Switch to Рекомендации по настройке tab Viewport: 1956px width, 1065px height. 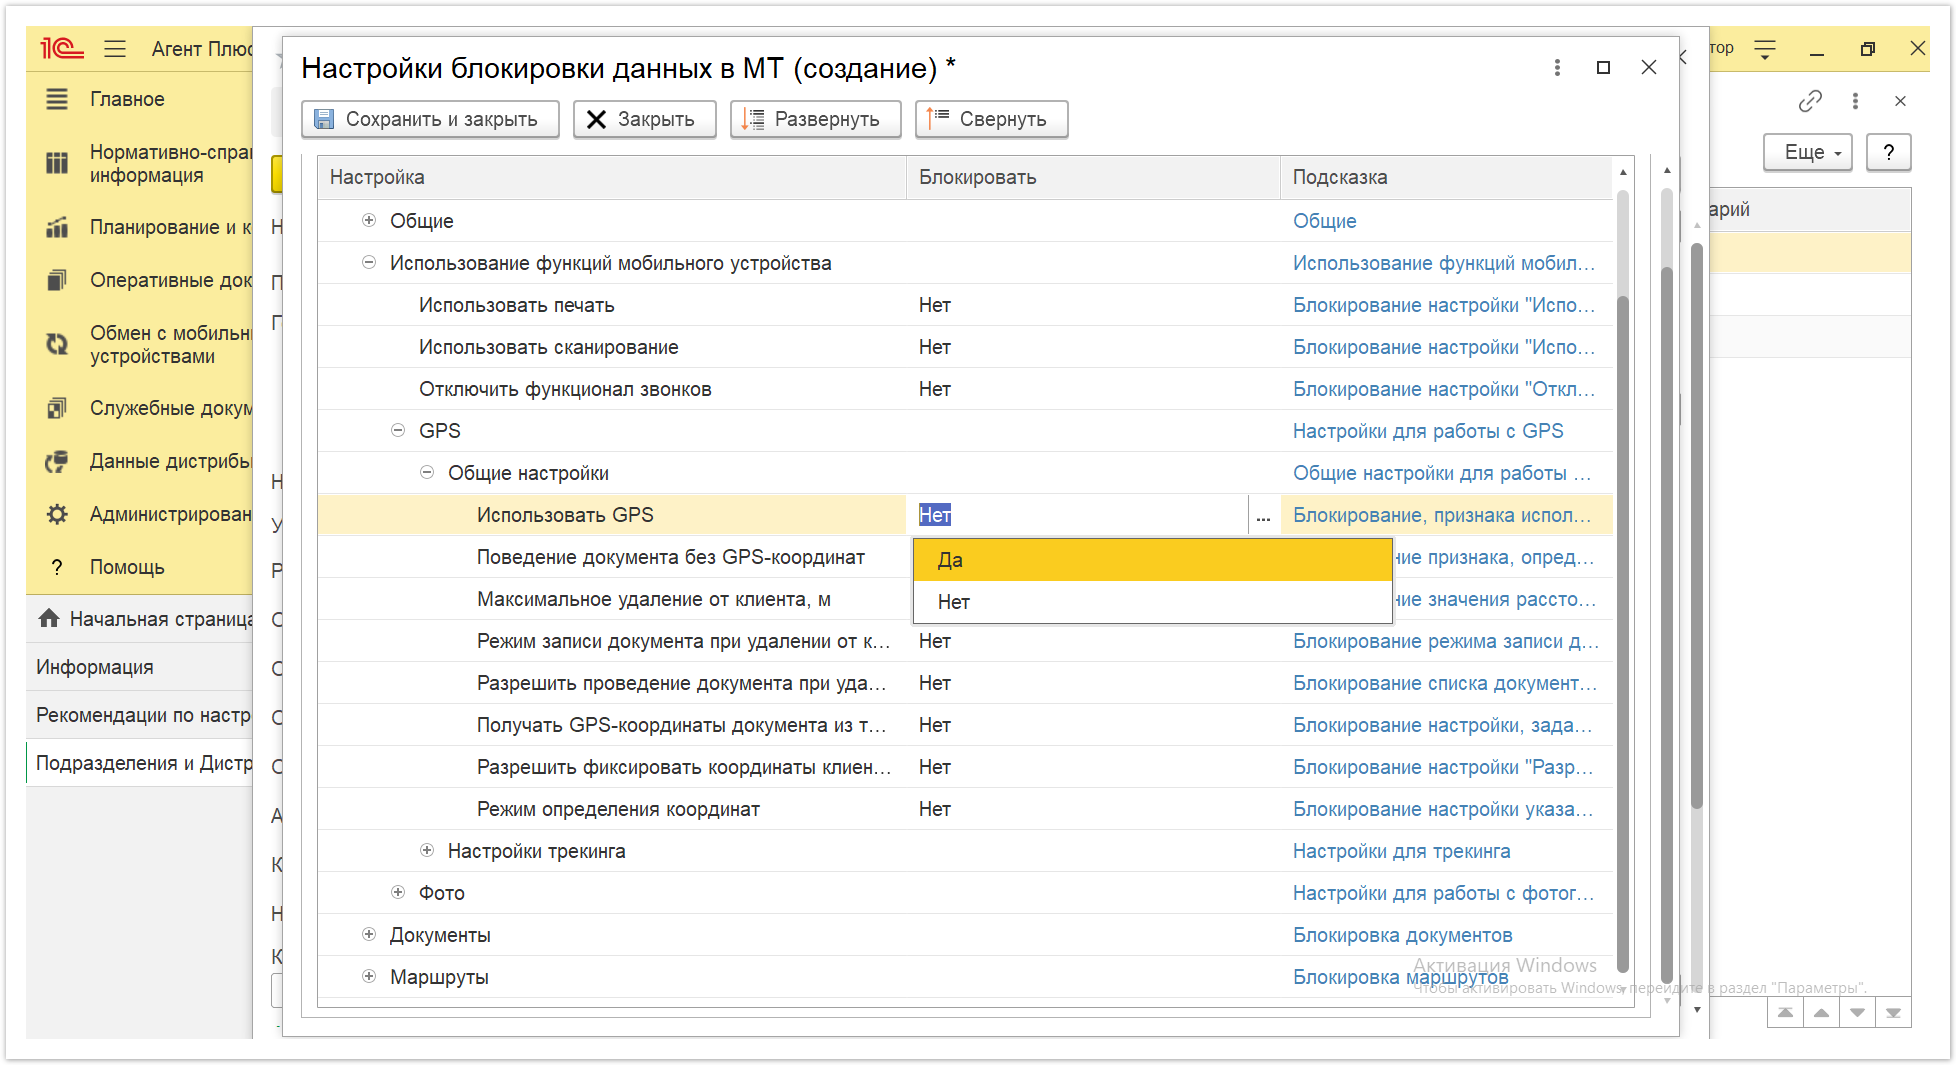[141, 715]
